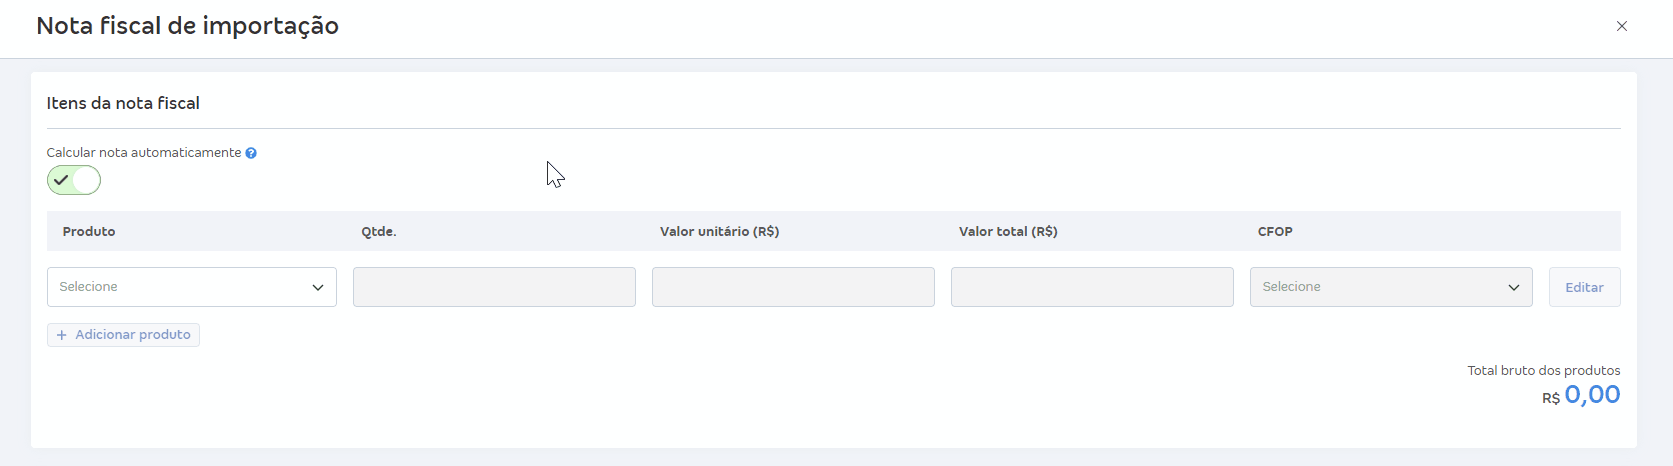Disable the Calcular nota automaticamente switch
Viewport: 1673px width, 466px height.
pyautogui.click(x=74, y=180)
